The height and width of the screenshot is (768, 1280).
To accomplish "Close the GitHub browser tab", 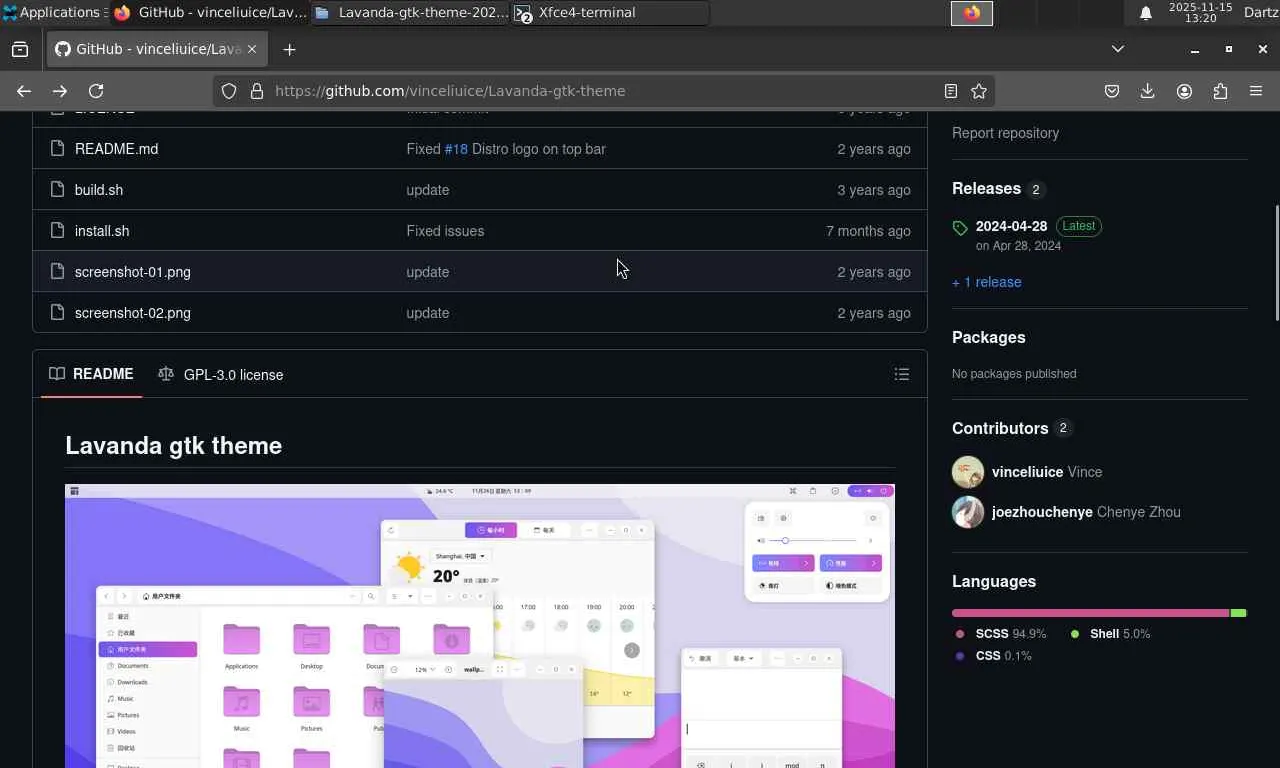I will pos(252,49).
